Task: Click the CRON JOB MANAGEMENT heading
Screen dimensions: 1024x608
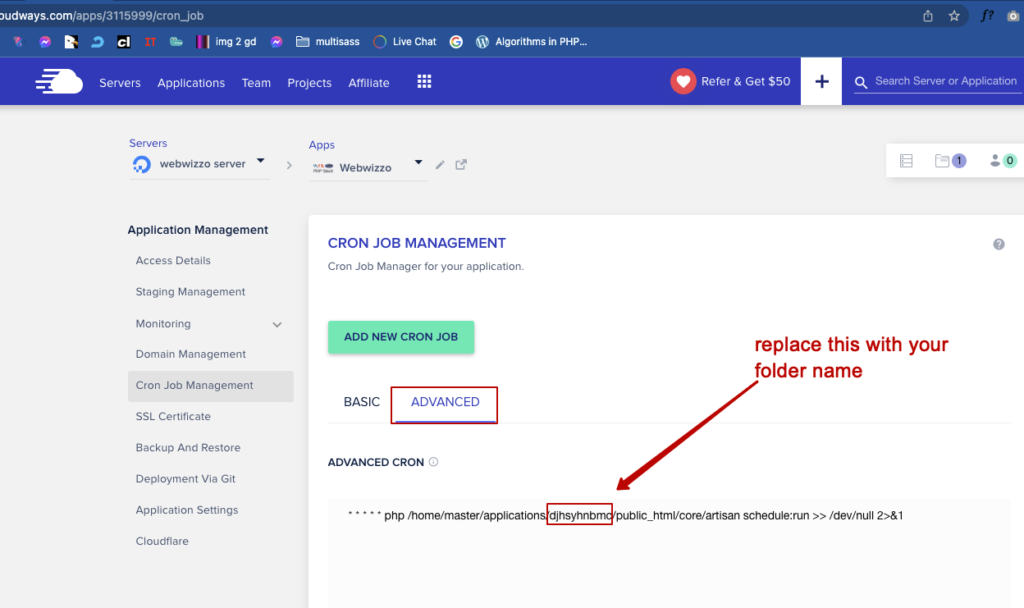Action: 417,243
